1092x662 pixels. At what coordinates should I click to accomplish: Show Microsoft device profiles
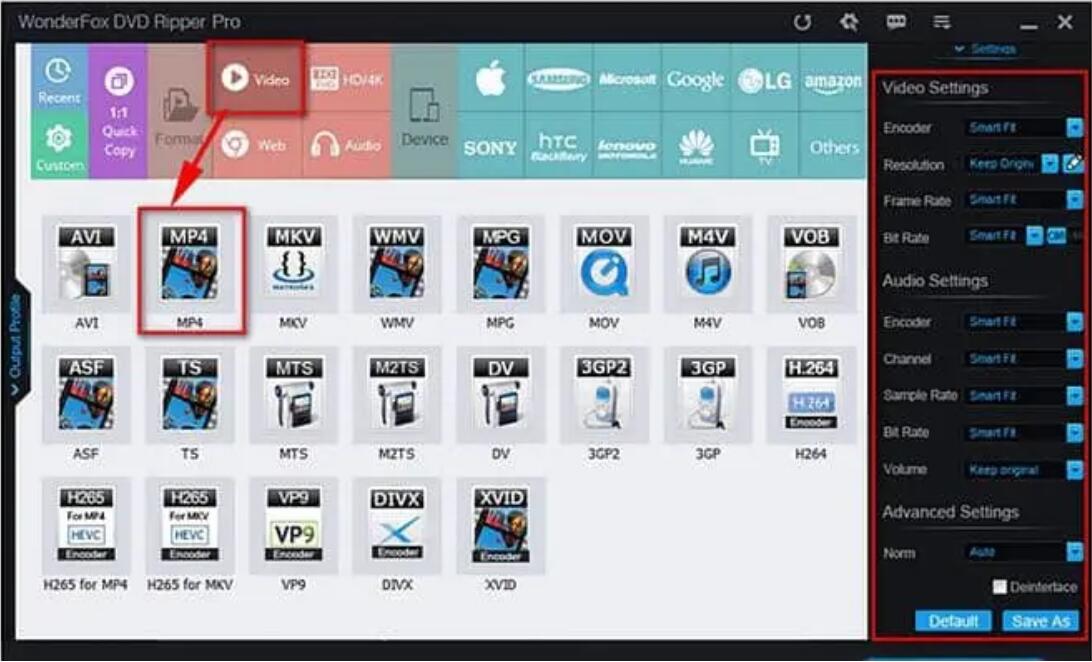tap(627, 79)
